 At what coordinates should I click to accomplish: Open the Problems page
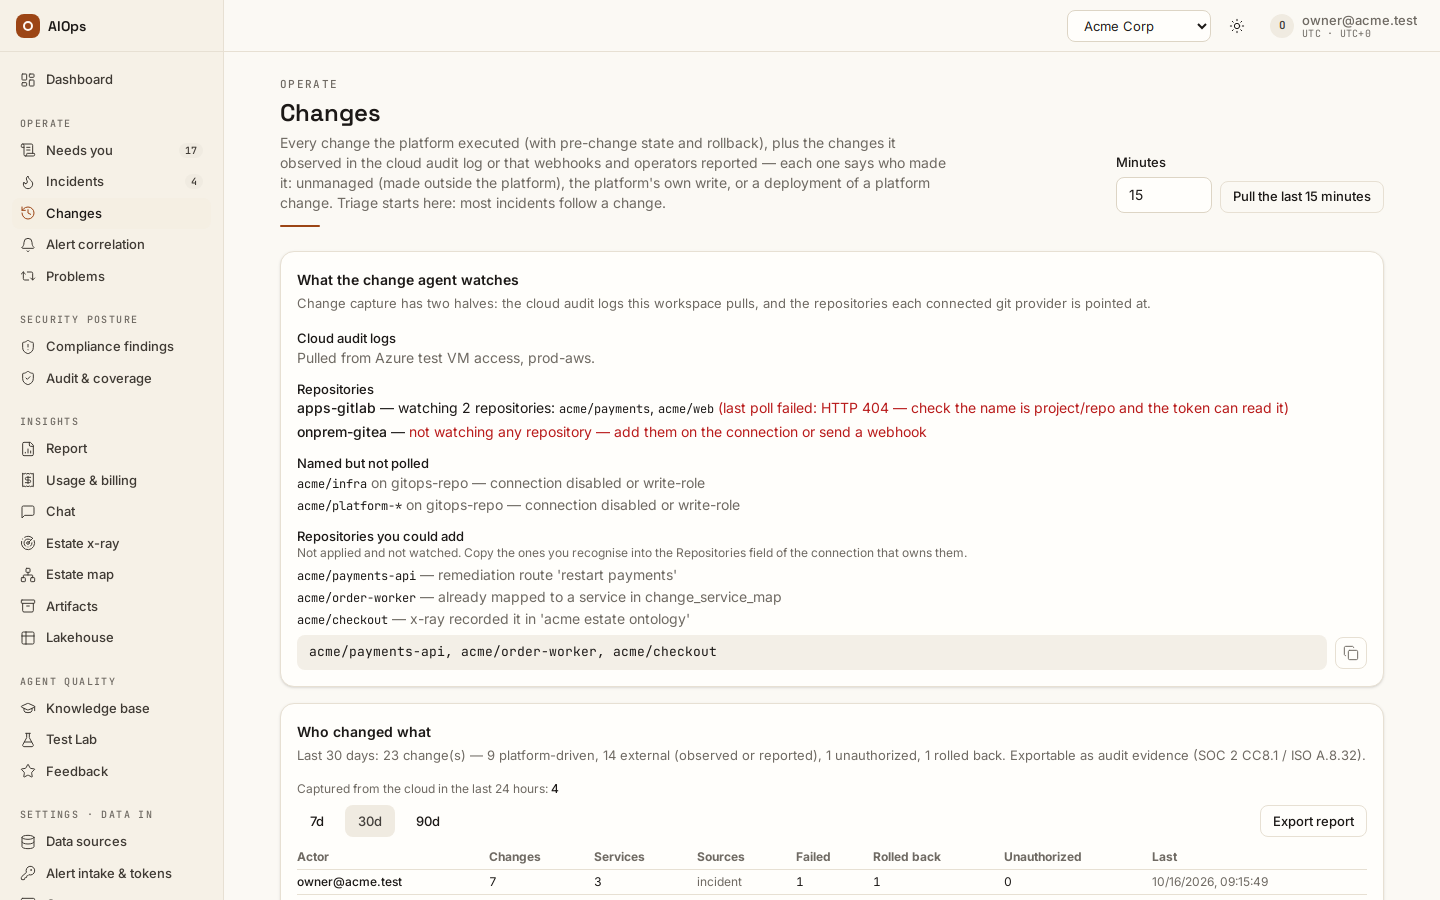tap(111, 277)
